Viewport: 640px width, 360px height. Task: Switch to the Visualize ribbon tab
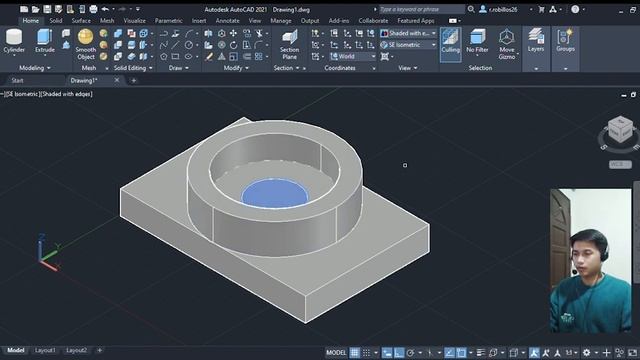[134, 20]
